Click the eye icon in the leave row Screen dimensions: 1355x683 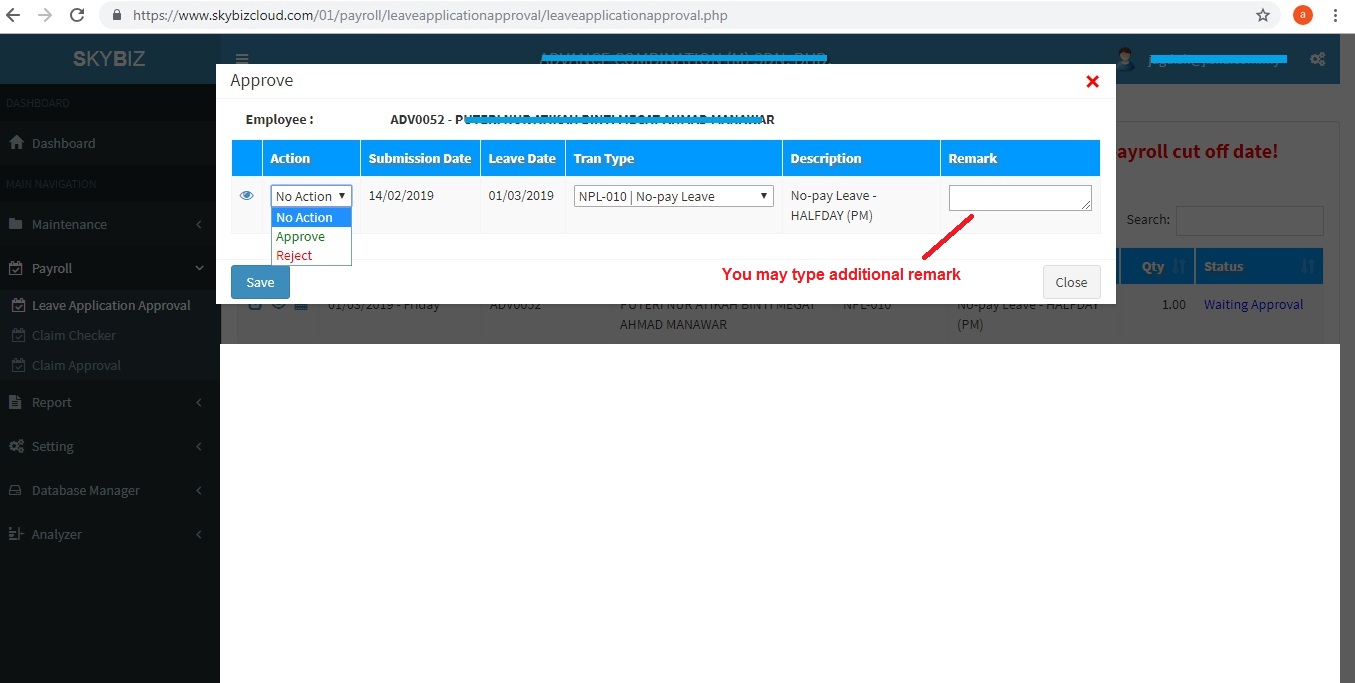(x=247, y=196)
